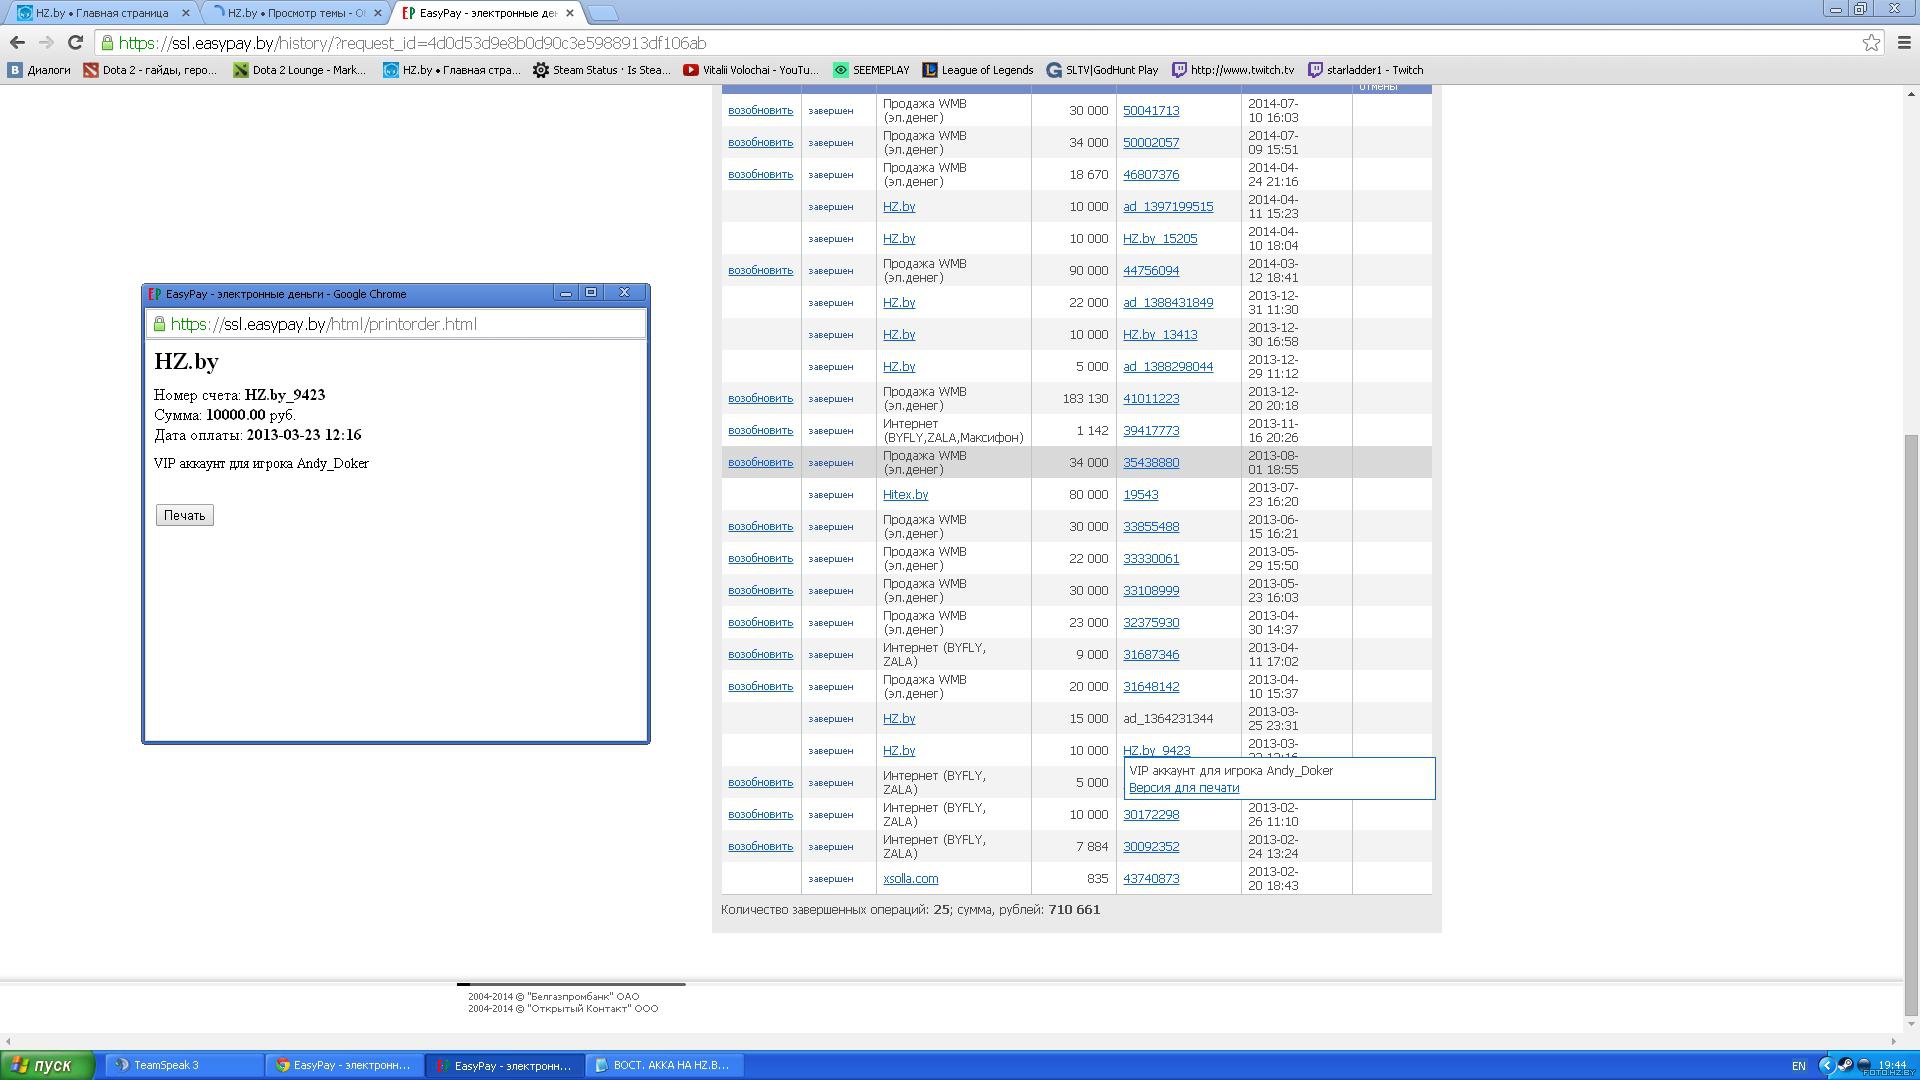Open payment number 33855488

point(1151,526)
